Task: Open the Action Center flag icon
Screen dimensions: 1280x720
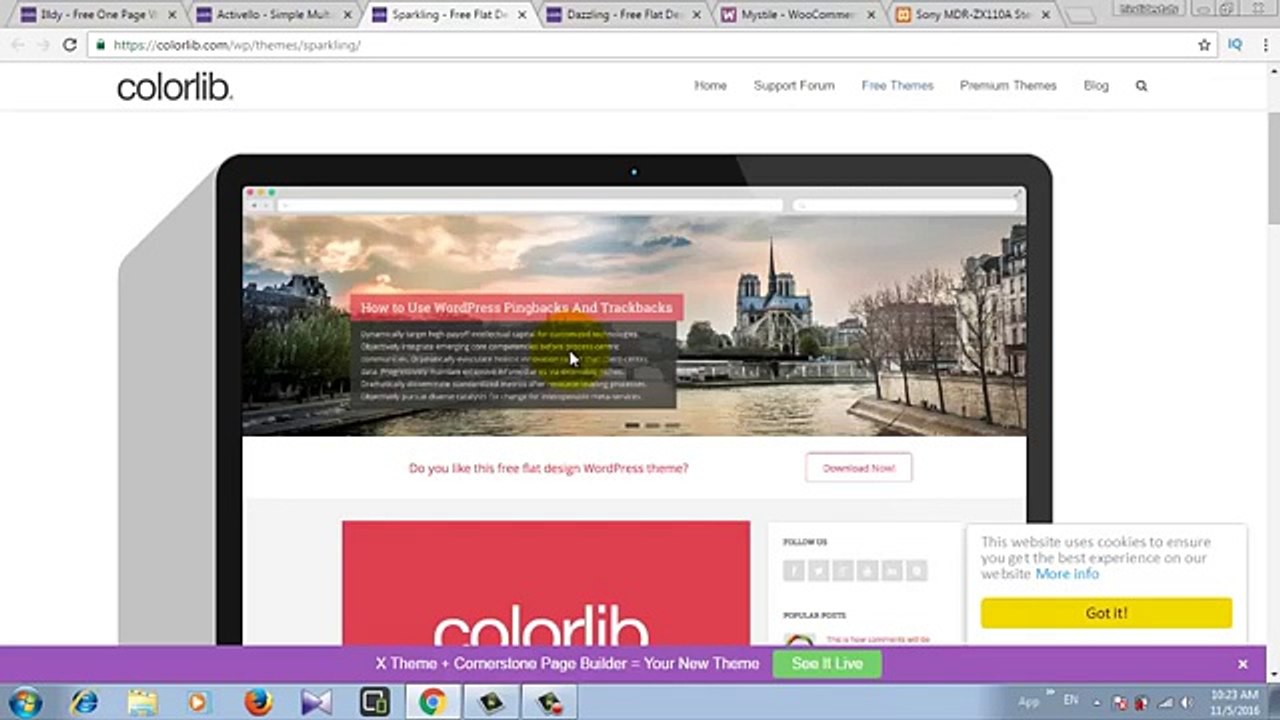Action: [1120, 703]
